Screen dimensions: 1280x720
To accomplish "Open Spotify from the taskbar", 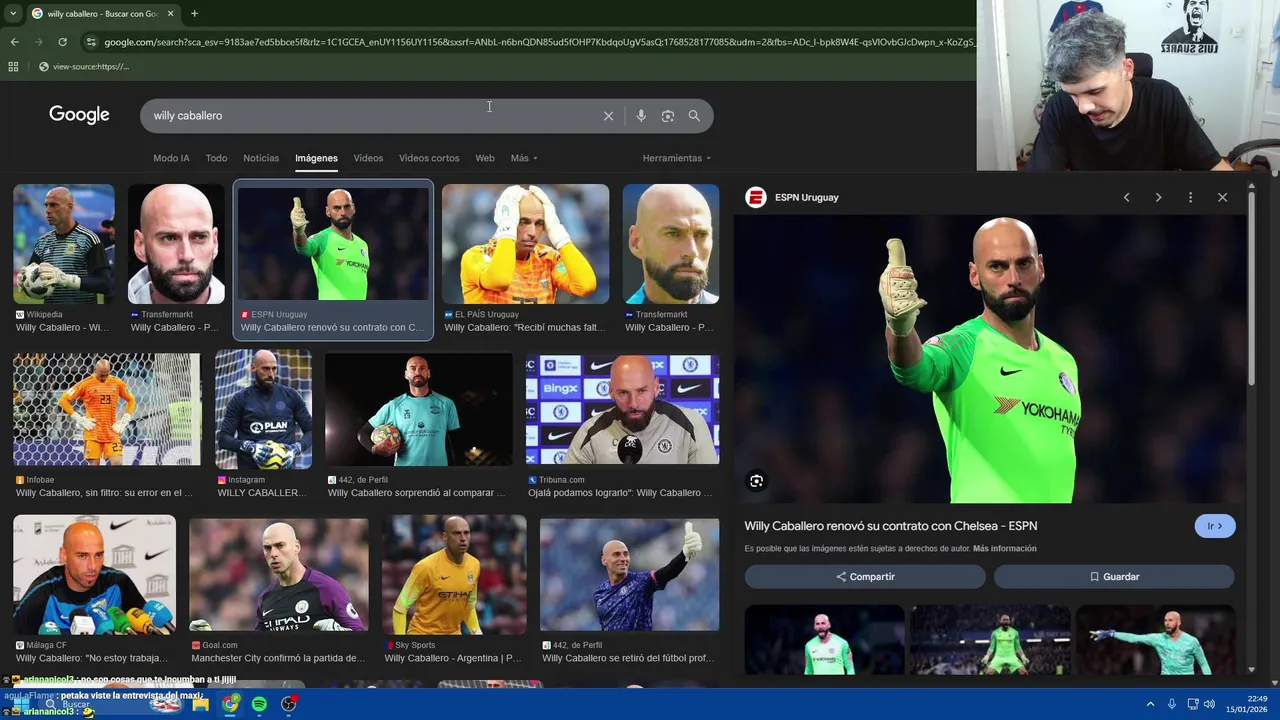I will [259, 704].
